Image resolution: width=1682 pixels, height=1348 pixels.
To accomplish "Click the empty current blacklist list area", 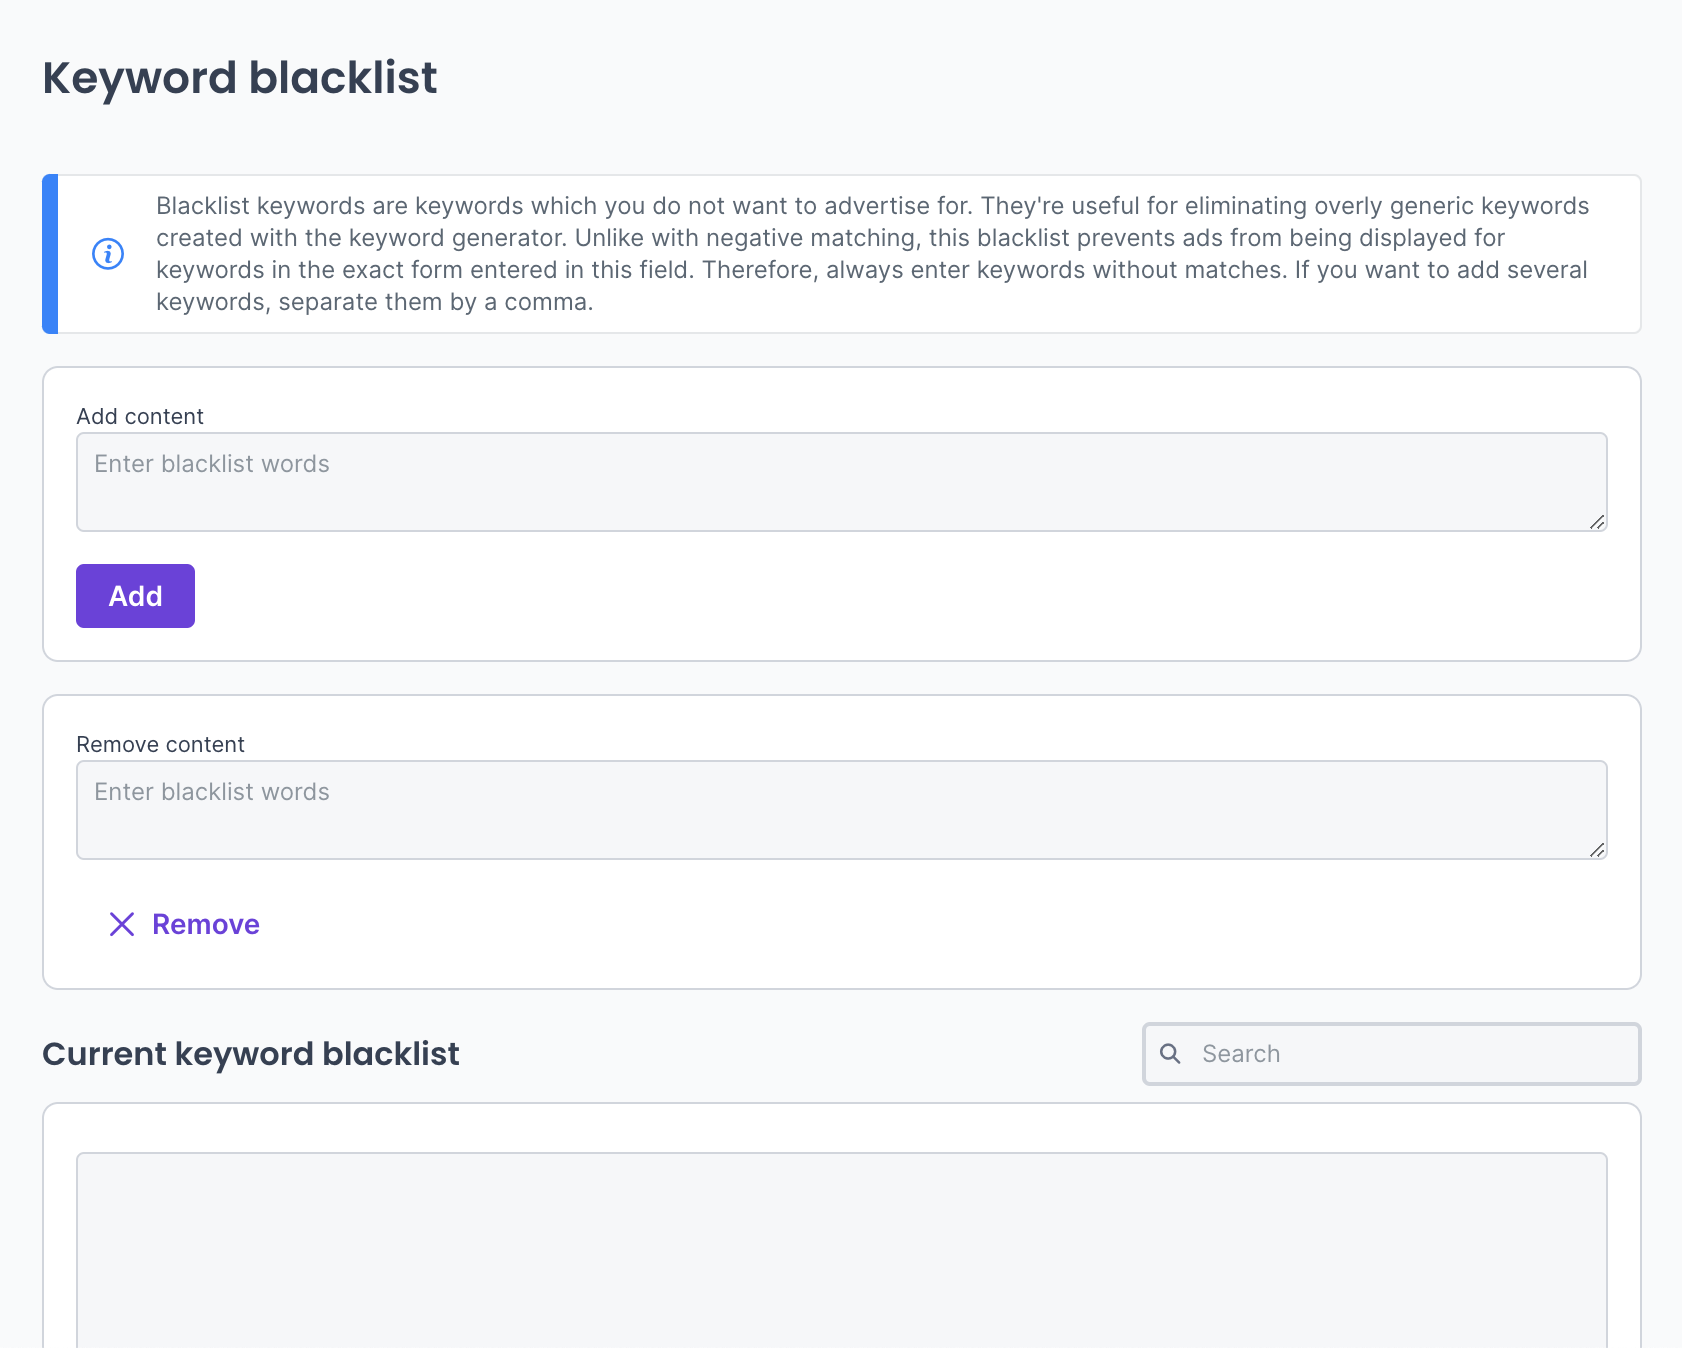I will tap(840, 1250).
